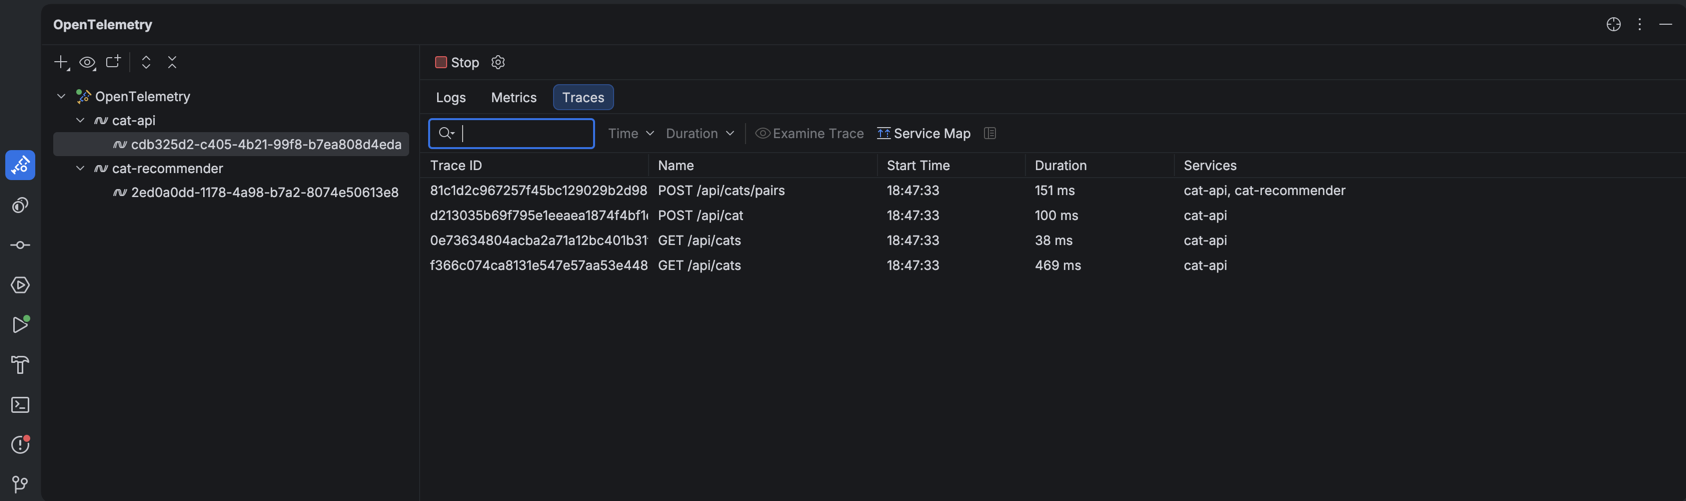Select trace f366c074ca8131e547e57aa53e448
The height and width of the screenshot is (501, 1686).
click(x=538, y=266)
